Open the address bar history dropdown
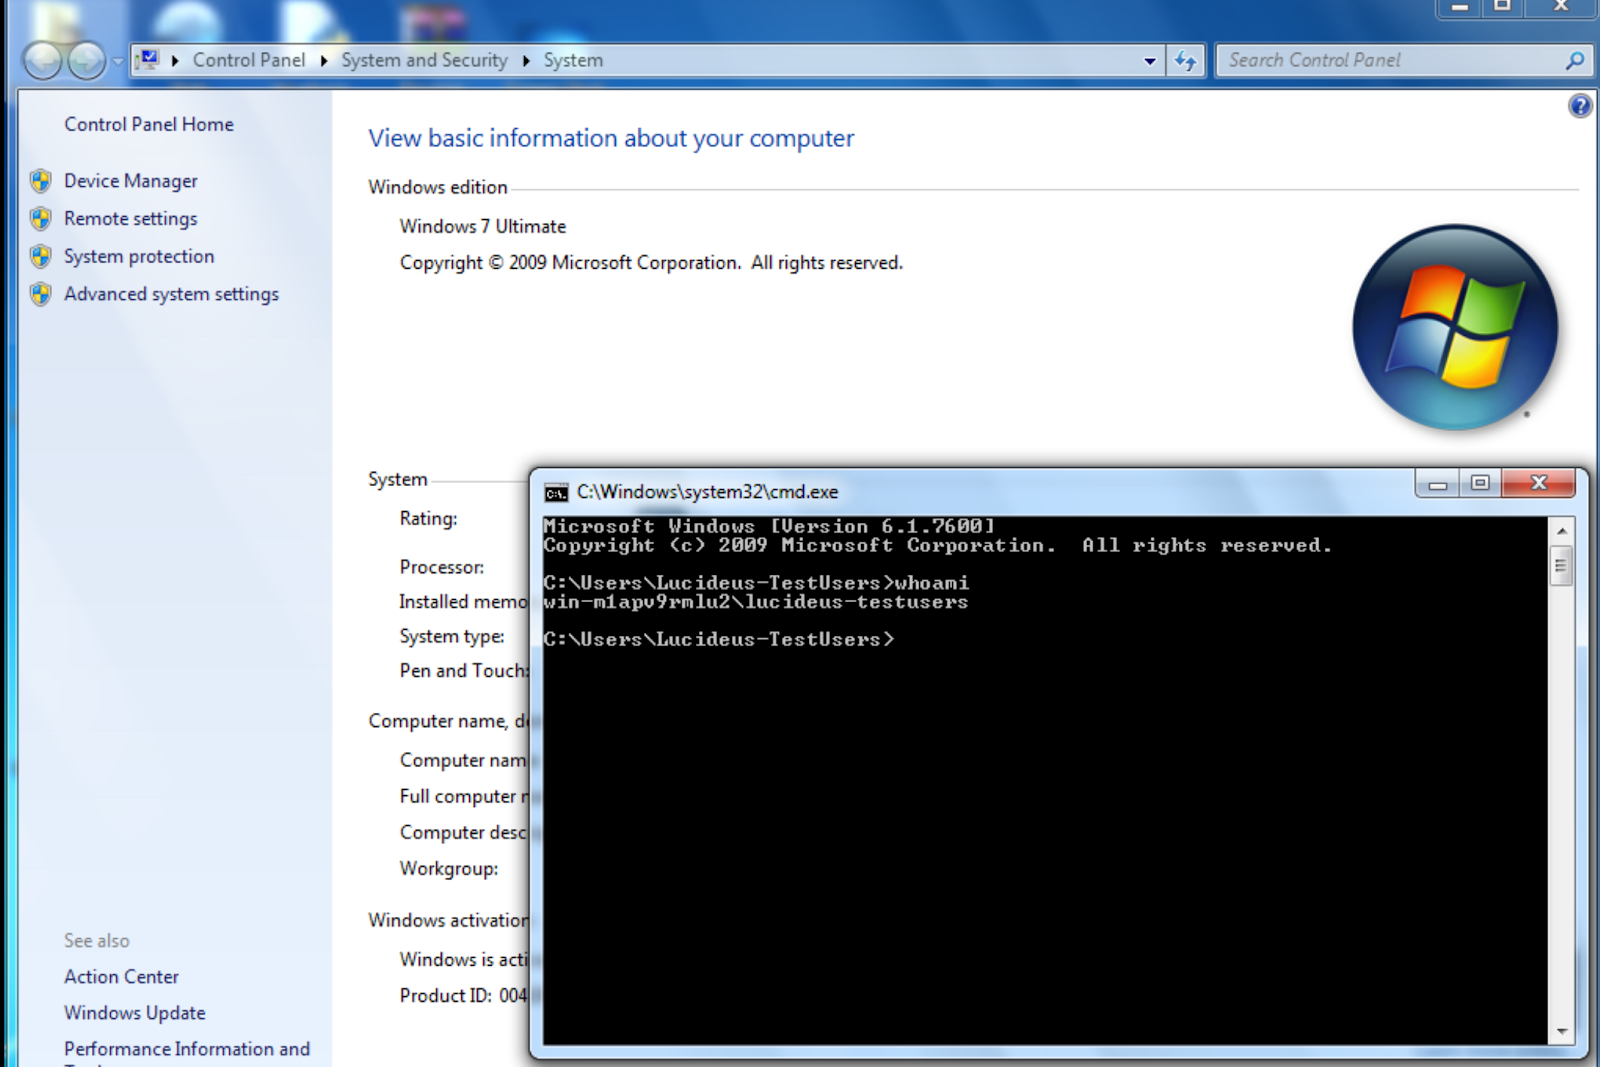Screen dimensions: 1600x1067 point(1150,61)
